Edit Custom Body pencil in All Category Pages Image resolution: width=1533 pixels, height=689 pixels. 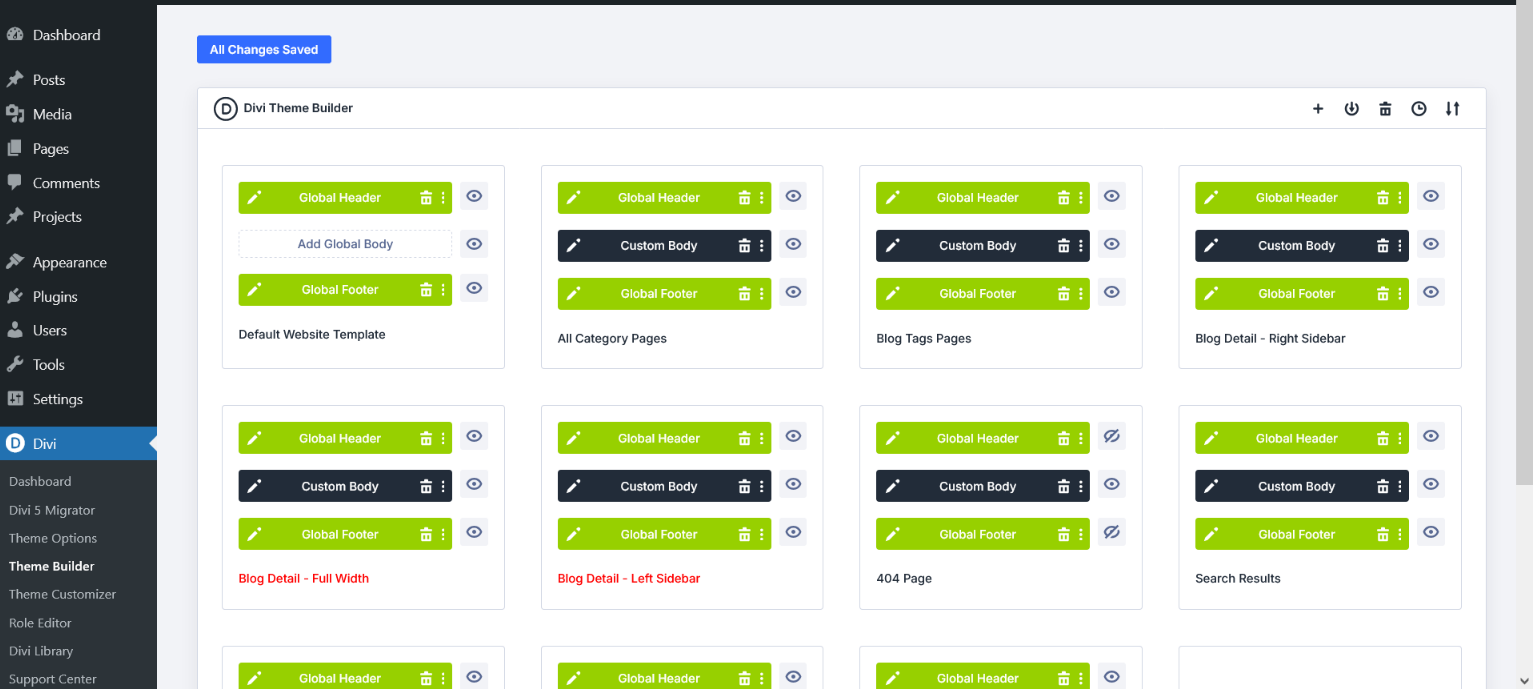coord(573,246)
